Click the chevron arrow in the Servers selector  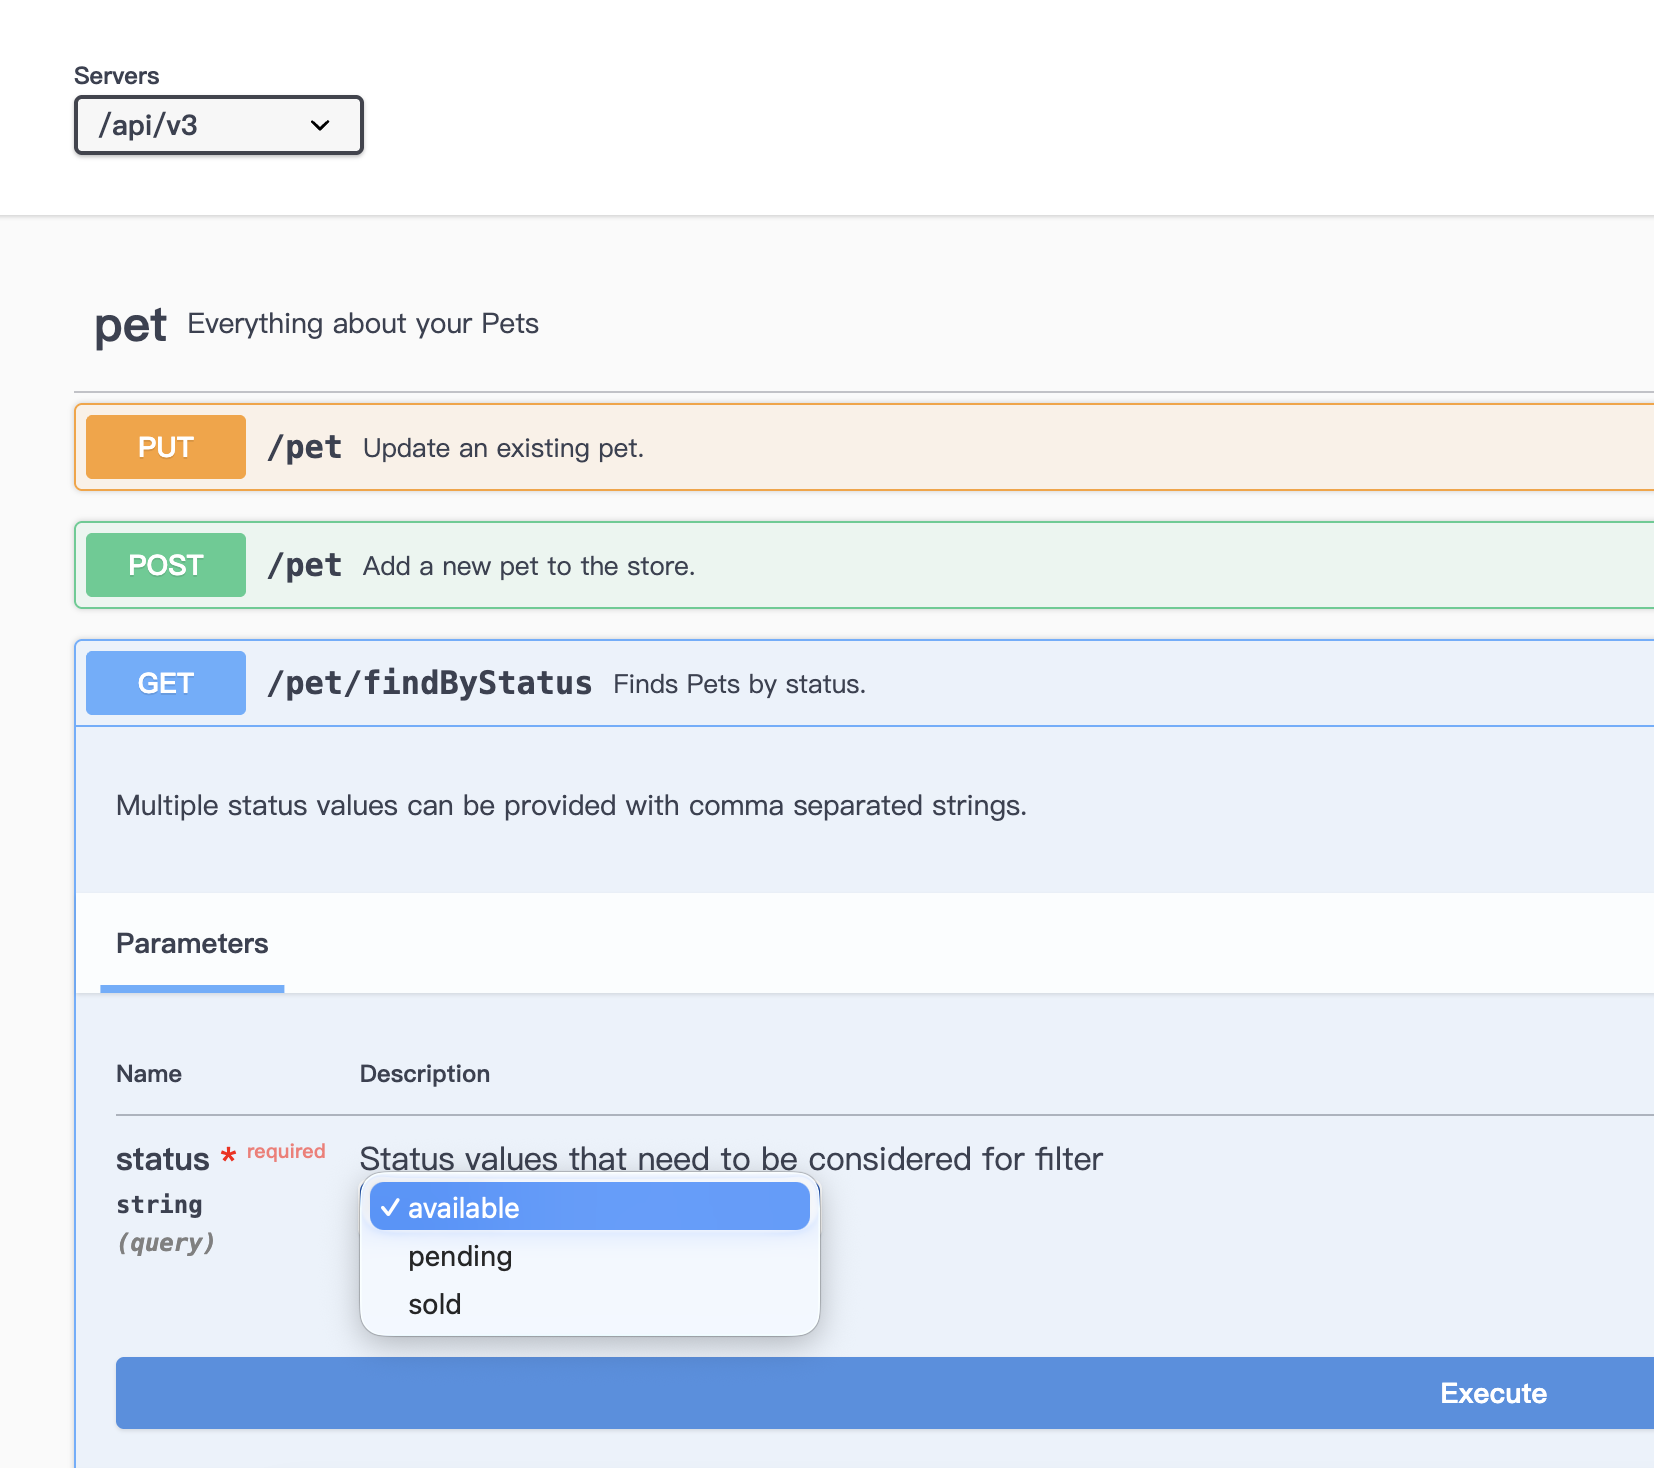tap(320, 125)
